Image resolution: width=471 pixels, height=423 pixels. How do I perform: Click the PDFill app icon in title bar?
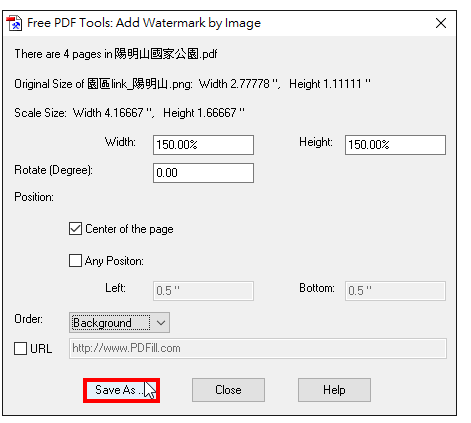click(14, 23)
